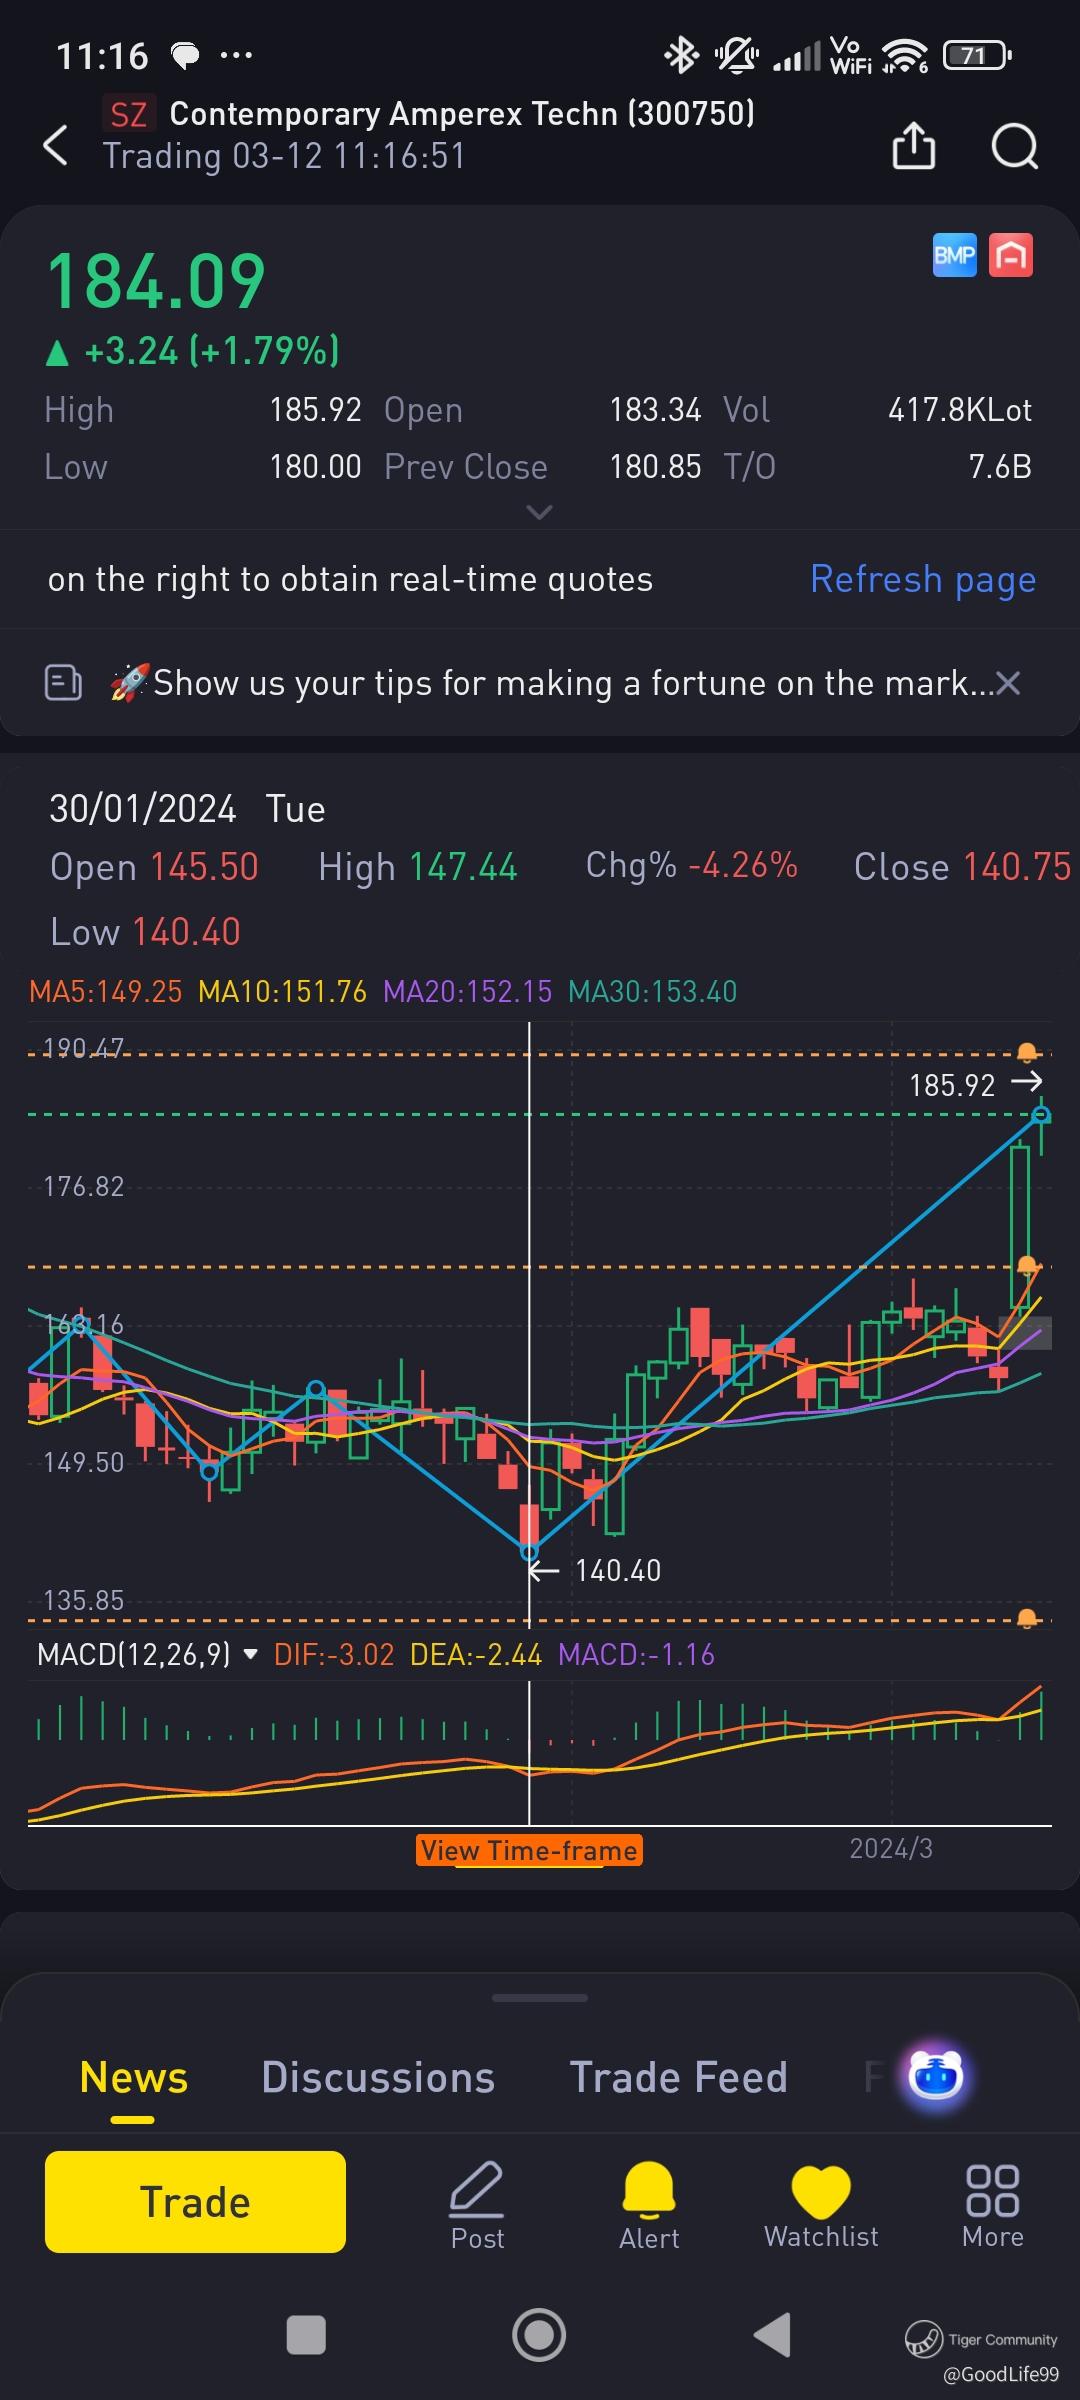Tap the DEA:-2.44 value
Screen dimensions: 1080x2400
(x=476, y=1655)
